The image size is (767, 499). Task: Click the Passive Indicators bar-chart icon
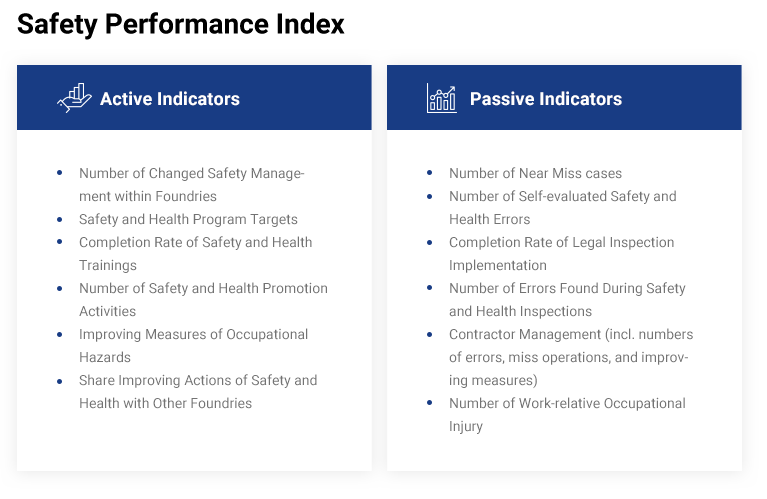[442, 98]
